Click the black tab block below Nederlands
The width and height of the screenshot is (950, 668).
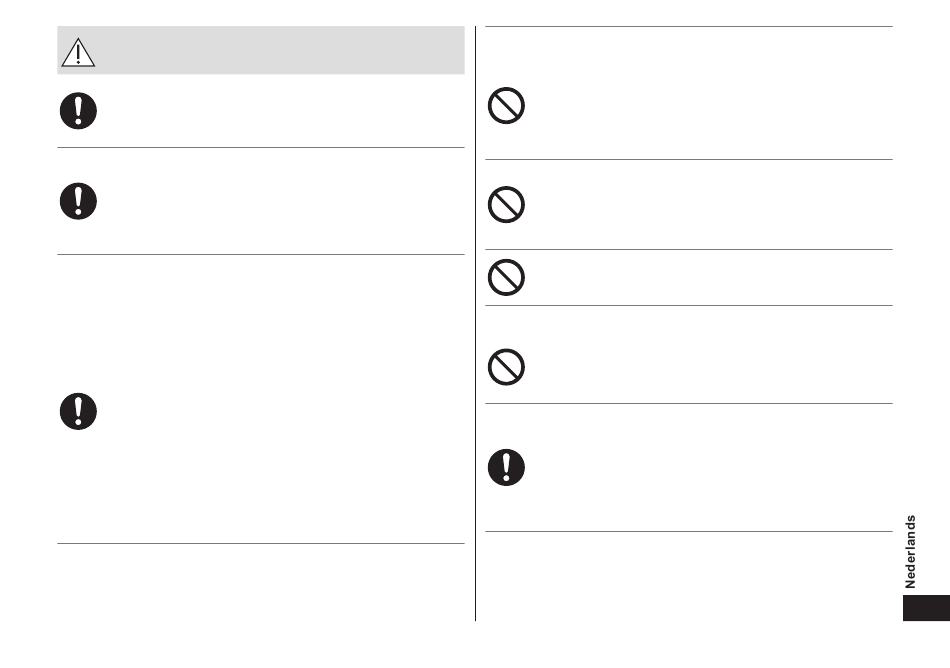pyautogui.click(x=926, y=608)
